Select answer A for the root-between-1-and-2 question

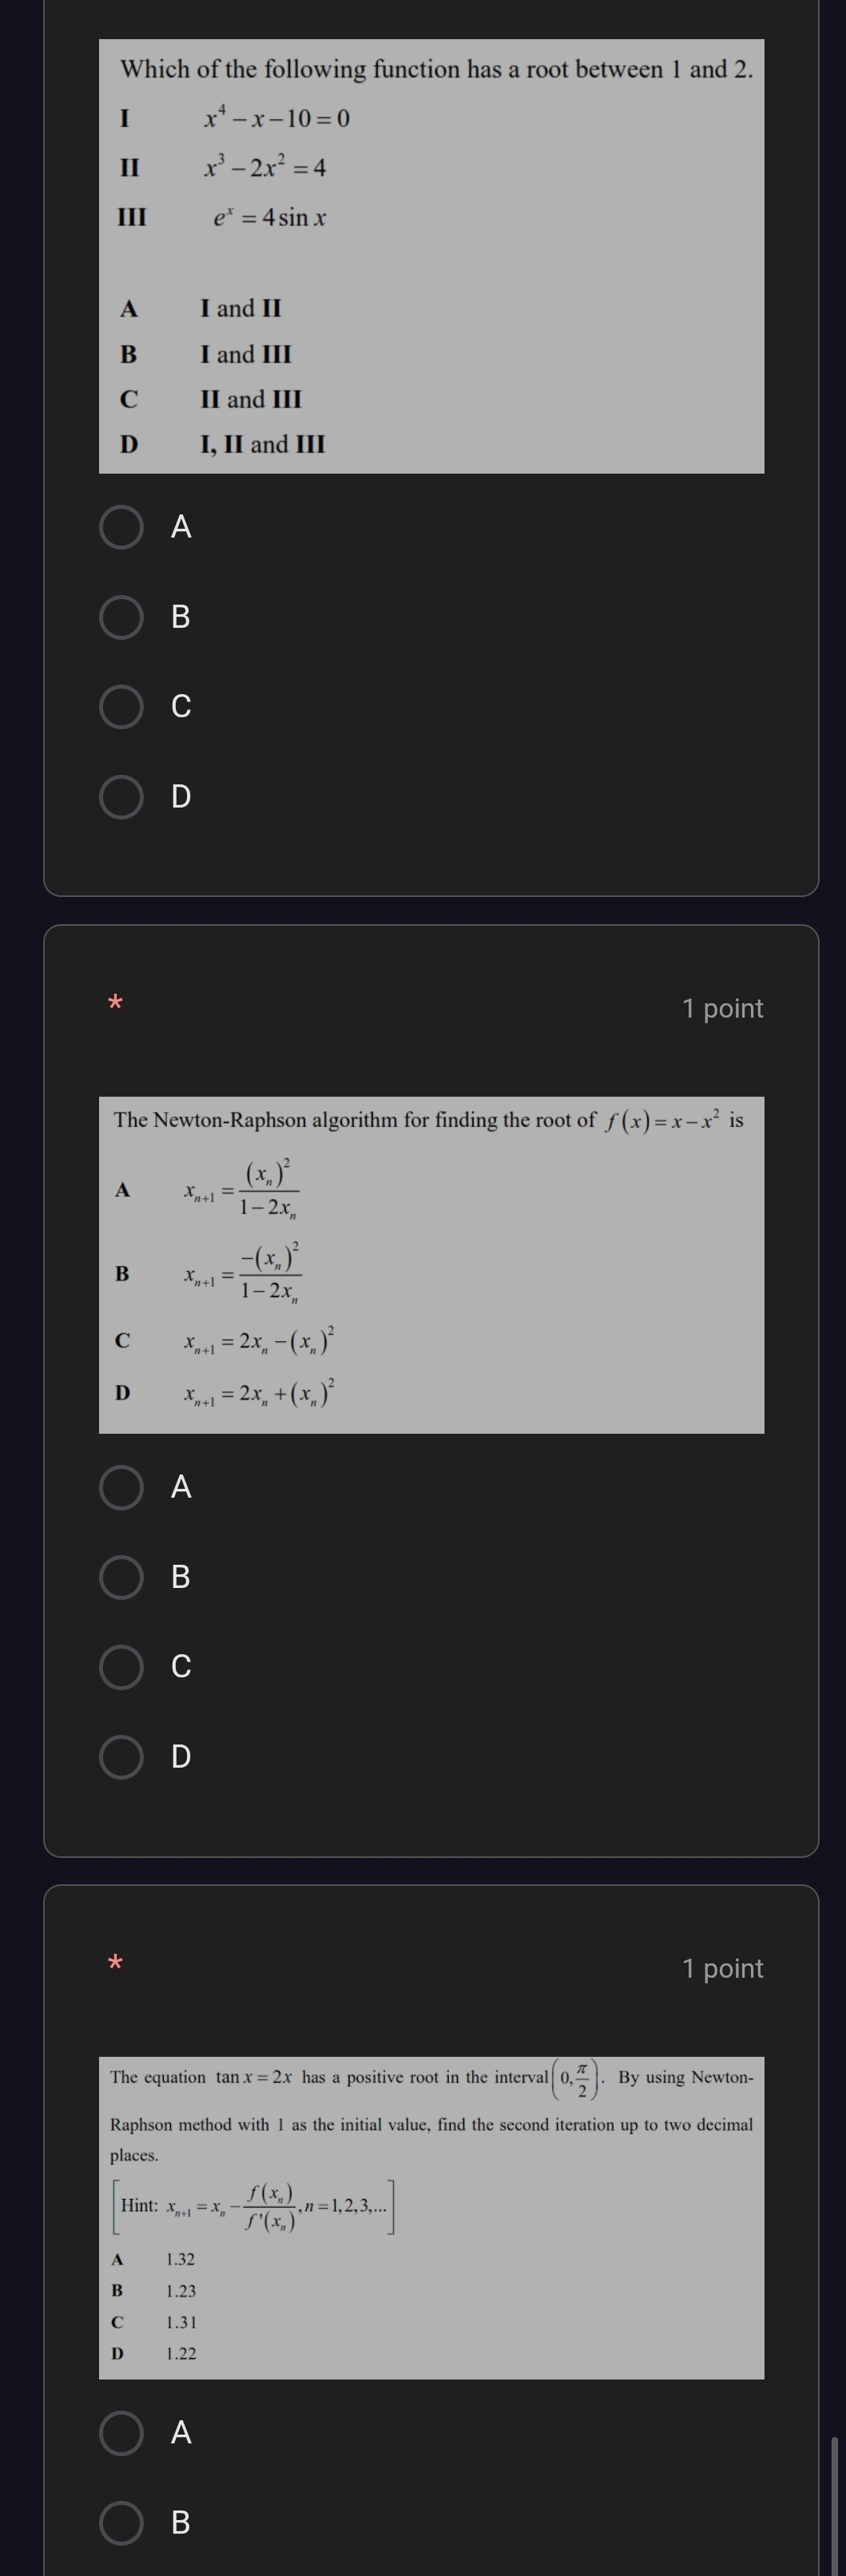pyautogui.click(x=122, y=527)
